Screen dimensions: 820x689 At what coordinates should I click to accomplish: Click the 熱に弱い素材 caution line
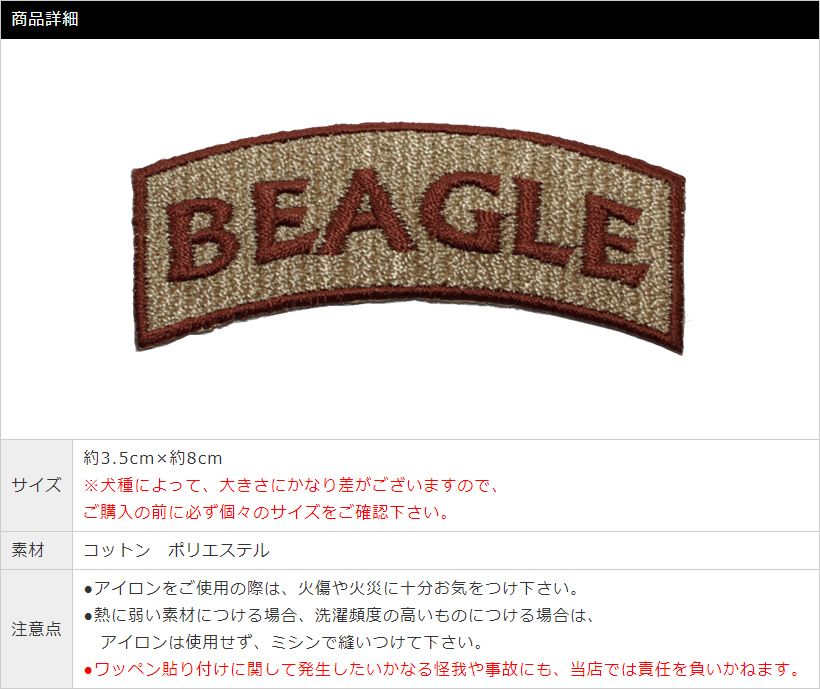(x=339, y=615)
